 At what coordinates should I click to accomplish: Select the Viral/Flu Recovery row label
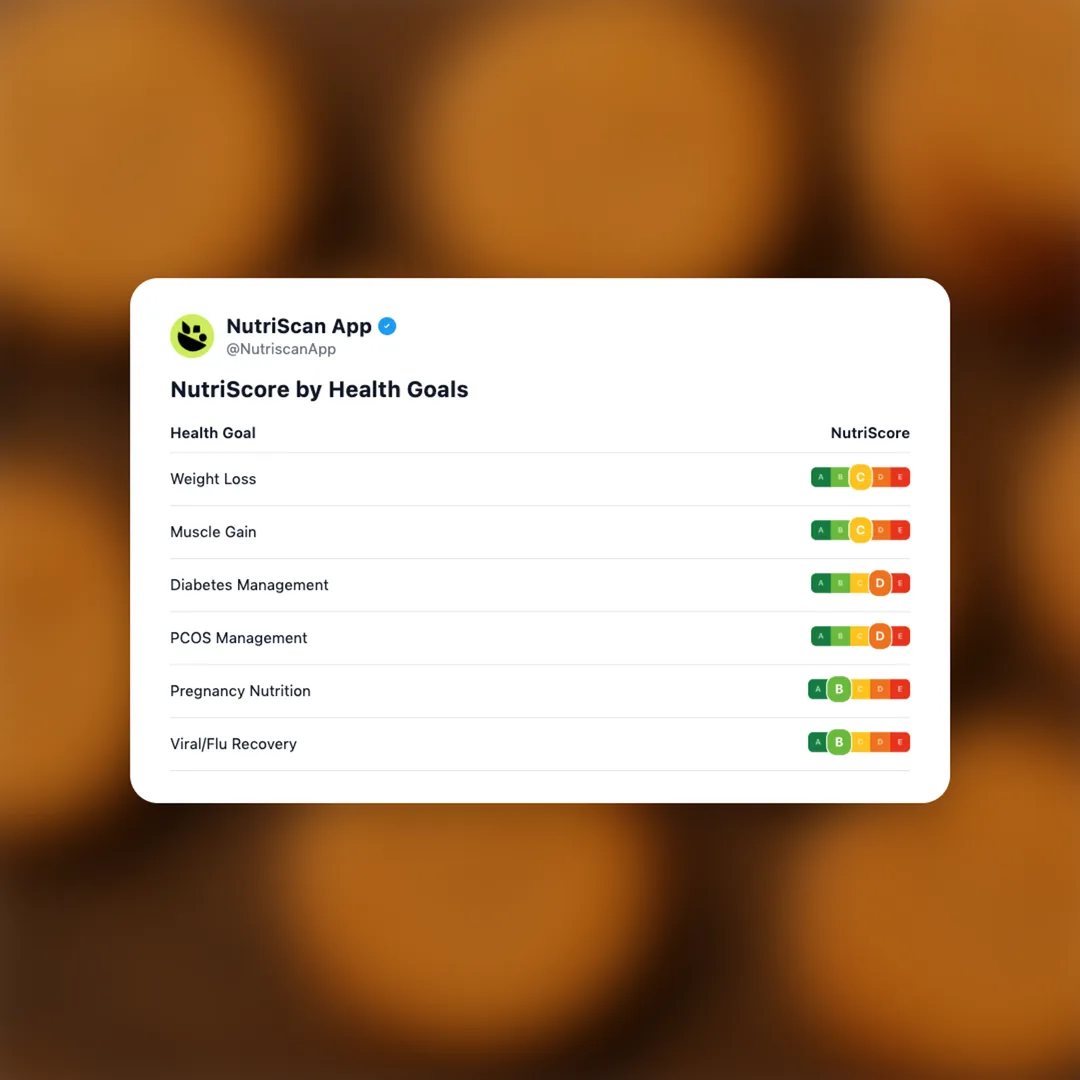click(233, 744)
